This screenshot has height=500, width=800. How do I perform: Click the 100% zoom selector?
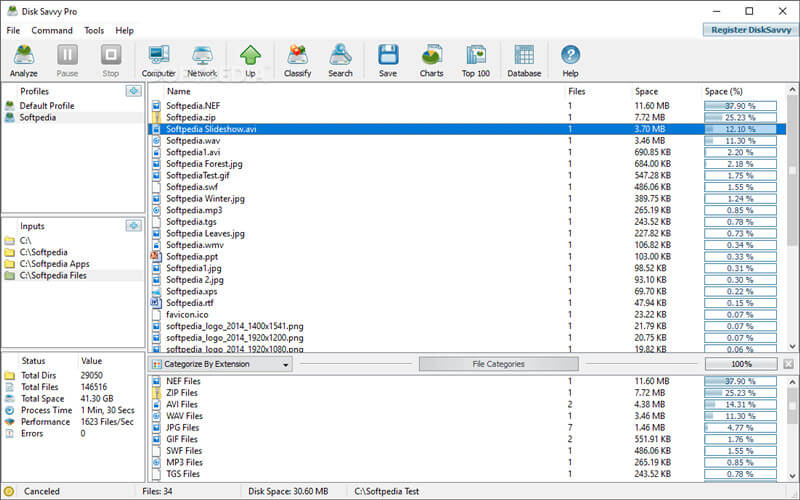tap(741, 364)
